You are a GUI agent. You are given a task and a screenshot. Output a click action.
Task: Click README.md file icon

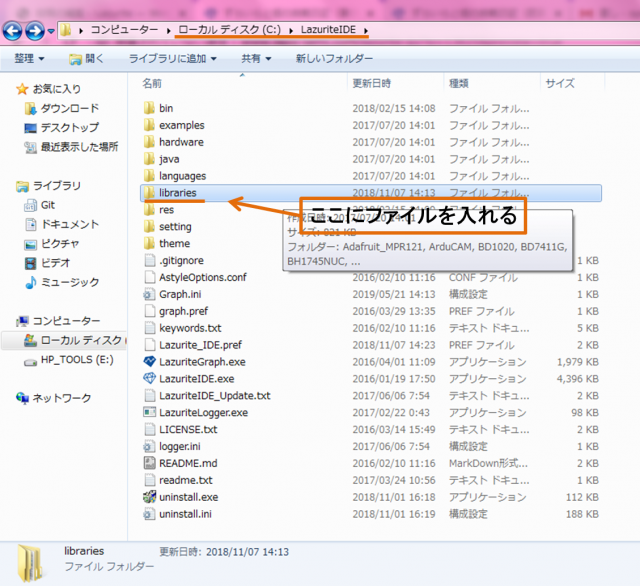(150, 463)
